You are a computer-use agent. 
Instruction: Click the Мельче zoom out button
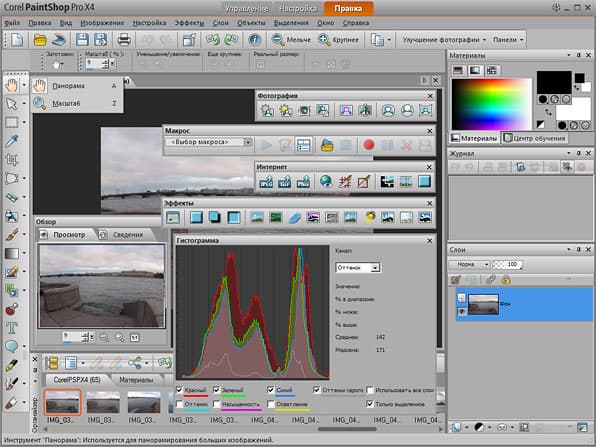point(292,40)
